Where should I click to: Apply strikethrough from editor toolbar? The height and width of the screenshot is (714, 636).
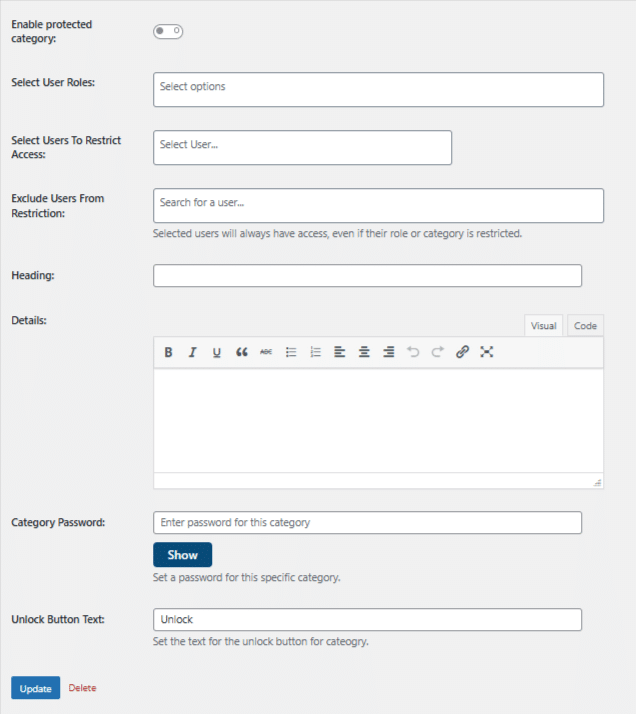point(266,352)
